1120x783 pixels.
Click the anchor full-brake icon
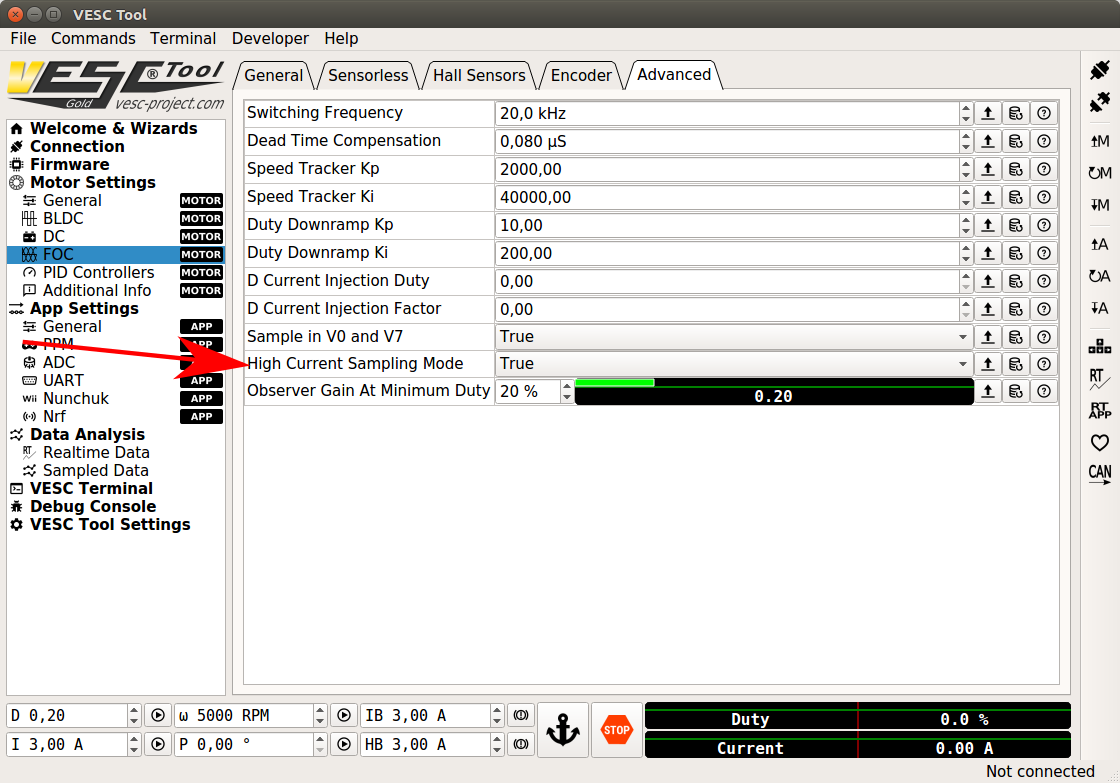(563, 730)
